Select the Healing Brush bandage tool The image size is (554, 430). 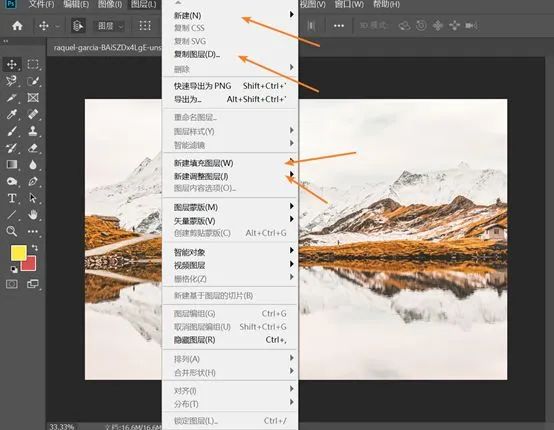(33, 114)
